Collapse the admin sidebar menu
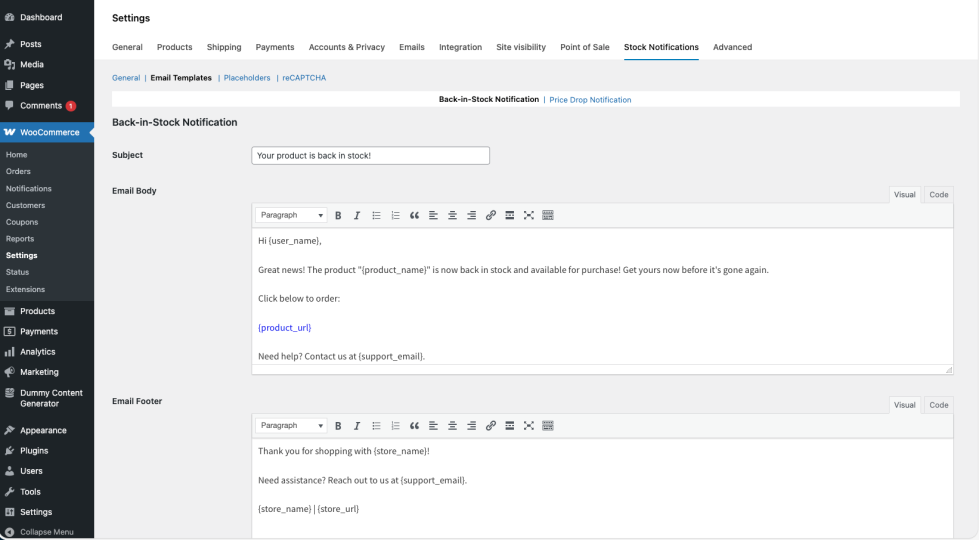The image size is (979, 540). [47, 533]
